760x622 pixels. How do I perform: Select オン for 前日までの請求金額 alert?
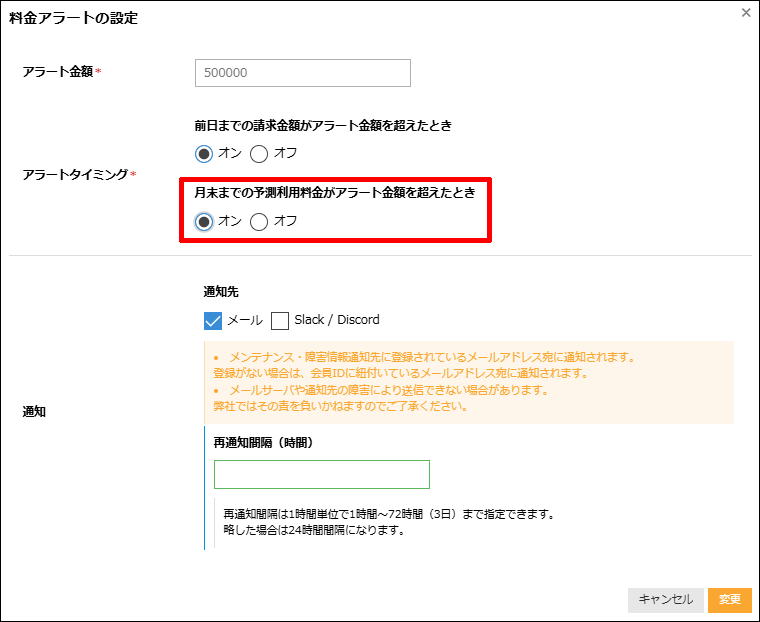tap(204, 154)
